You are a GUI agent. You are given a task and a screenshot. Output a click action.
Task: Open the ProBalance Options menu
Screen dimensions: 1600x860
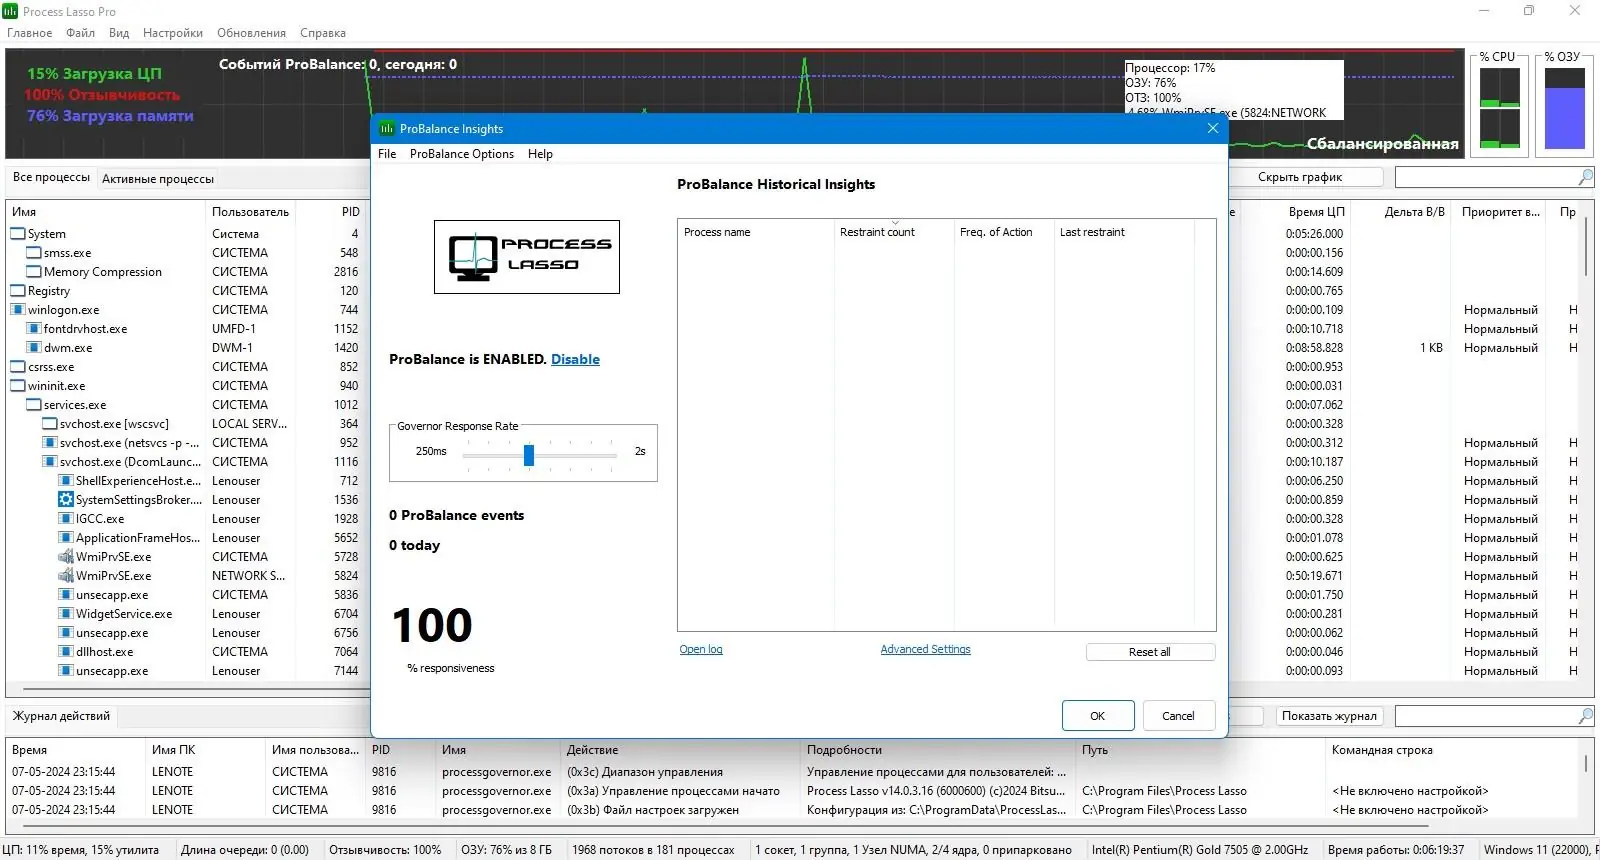(462, 154)
